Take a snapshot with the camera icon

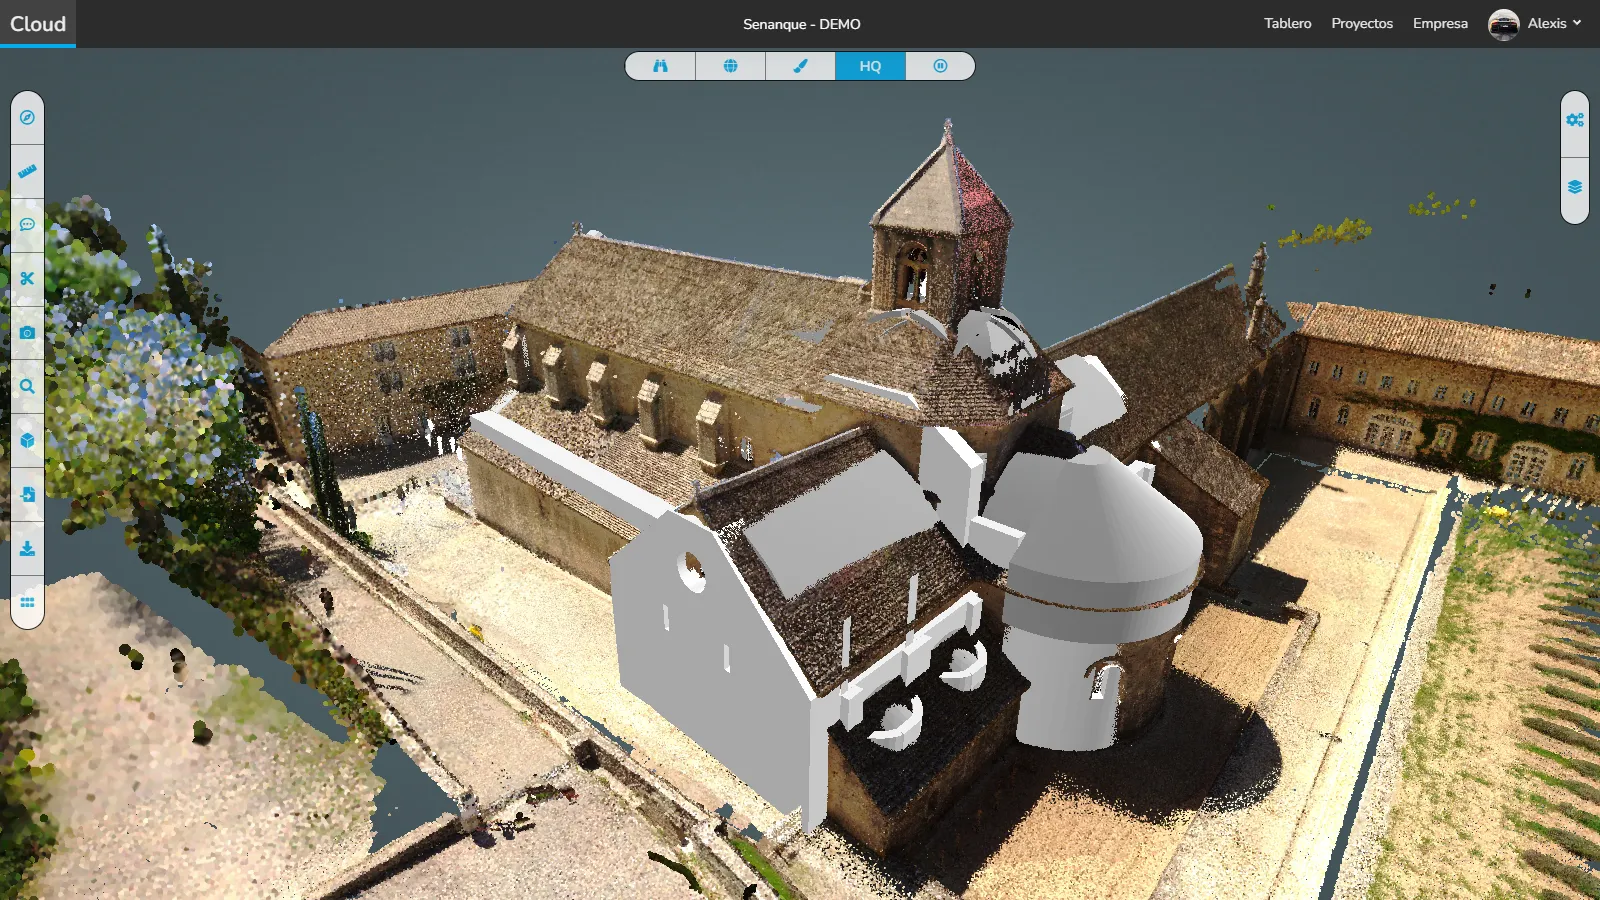click(27, 333)
